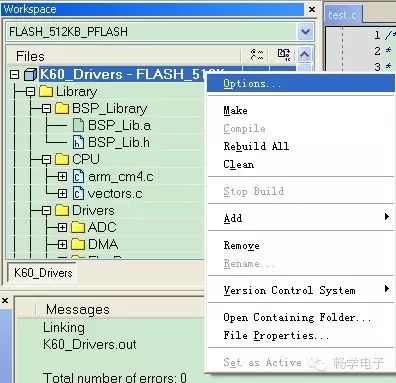The width and height of the screenshot is (396, 383).
Task: Click the ADC folder icon
Action: (78, 227)
